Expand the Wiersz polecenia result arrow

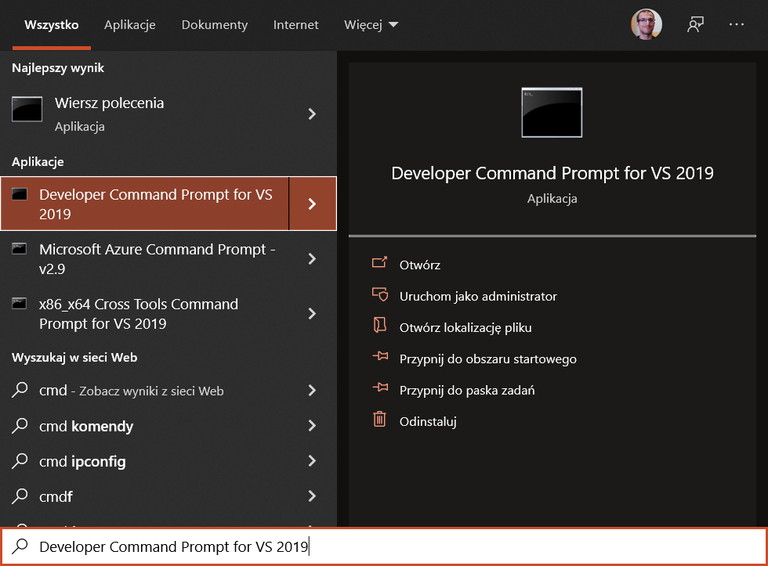pyautogui.click(x=312, y=114)
